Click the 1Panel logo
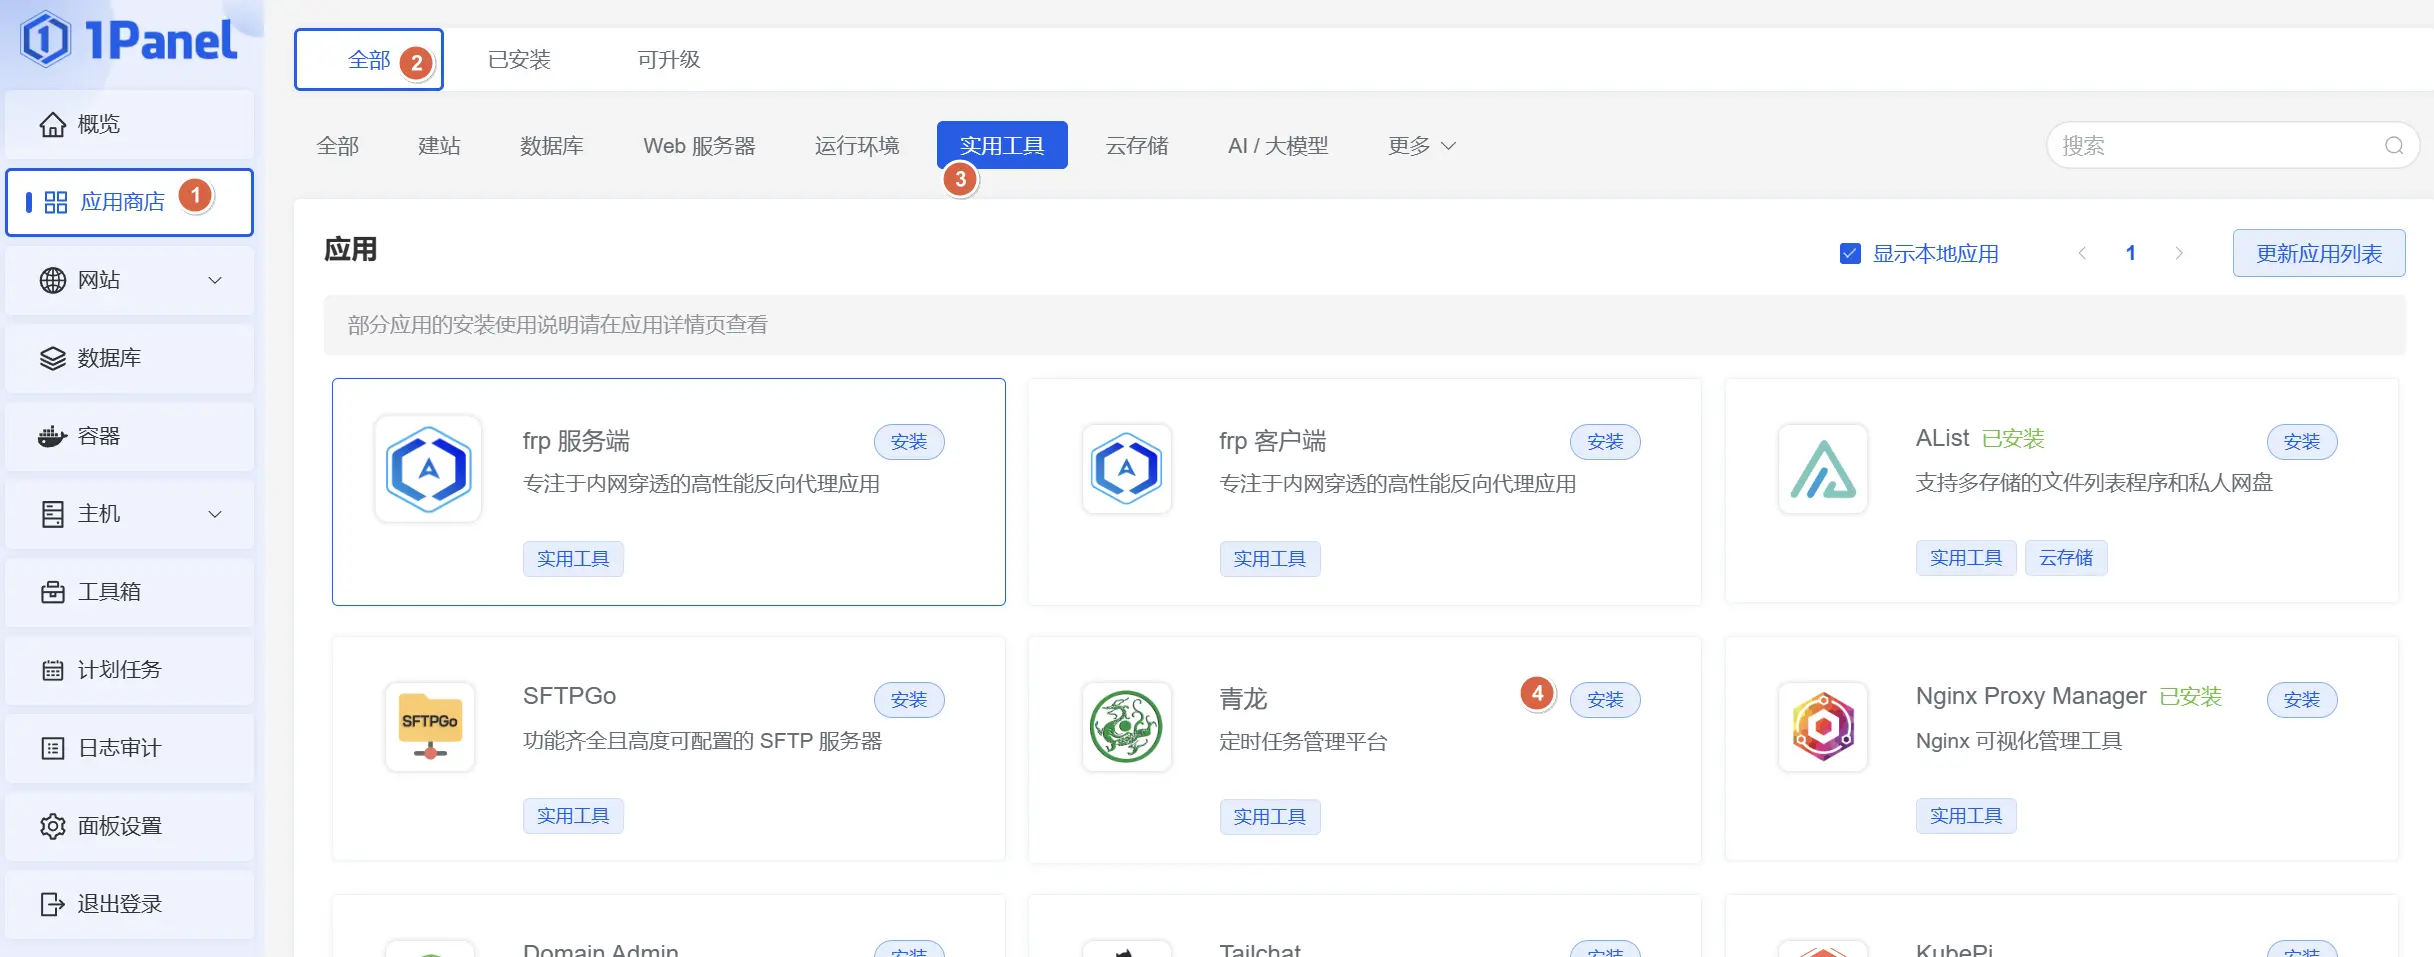The width and height of the screenshot is (2434, 957). tap(130, 40)
